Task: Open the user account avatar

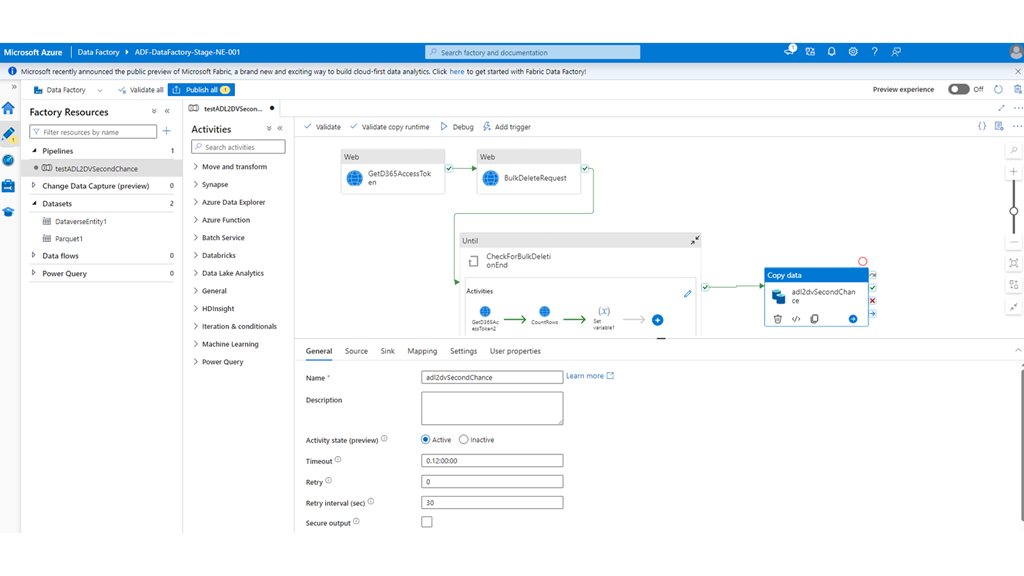Action: click(1016, 52)
